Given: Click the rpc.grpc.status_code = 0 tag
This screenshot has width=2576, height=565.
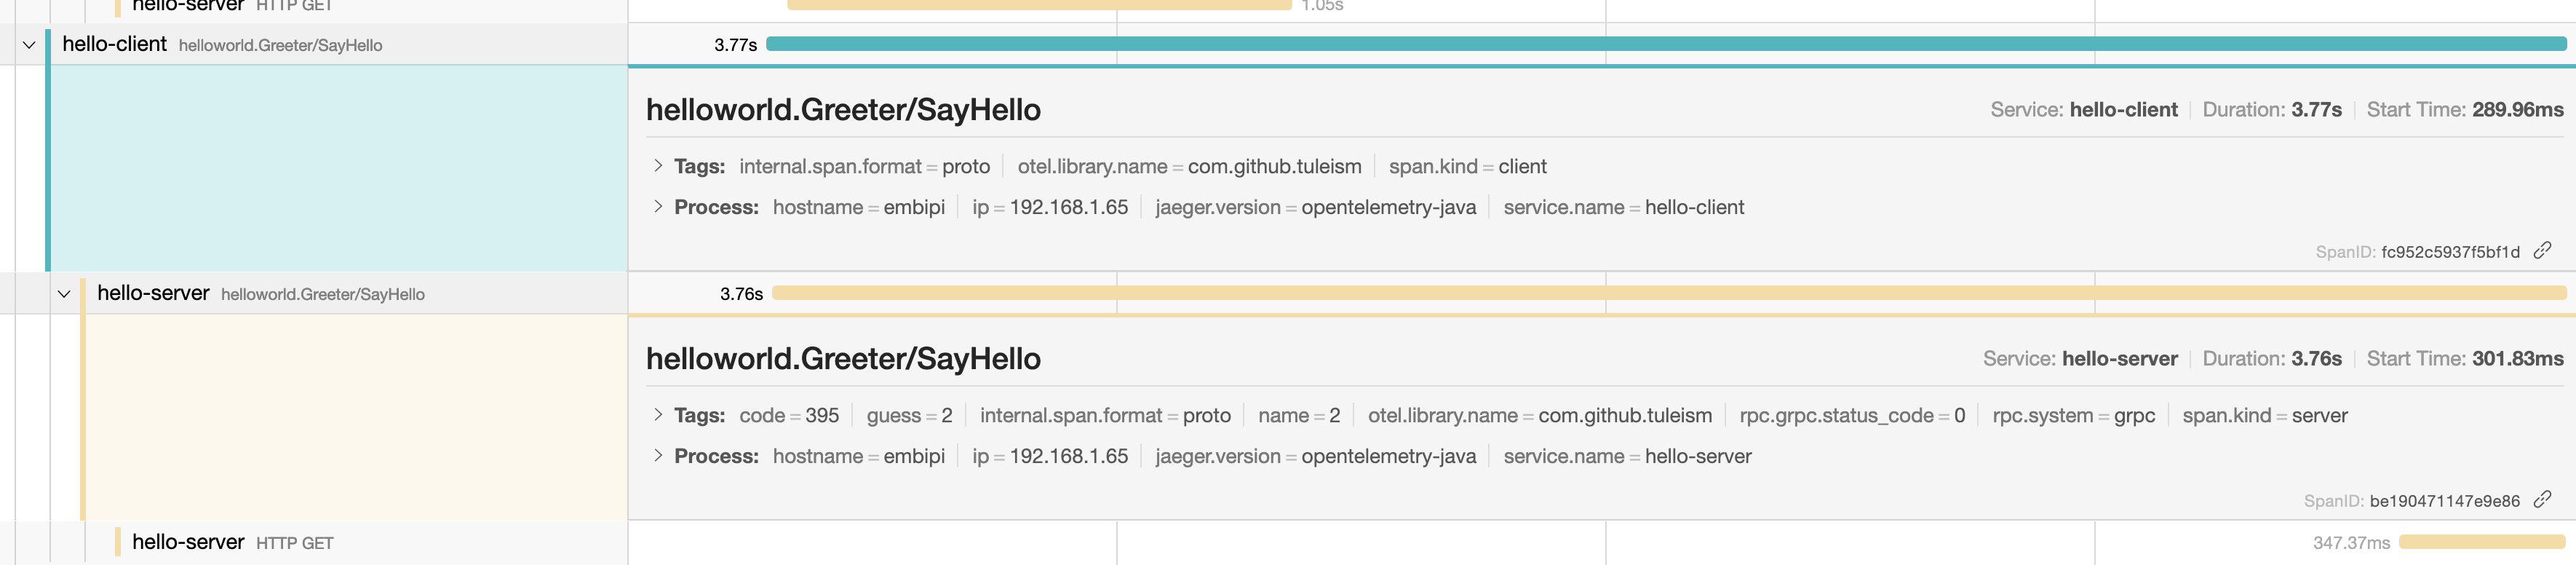Looking at the screenshot, I should pos(1852,415).
